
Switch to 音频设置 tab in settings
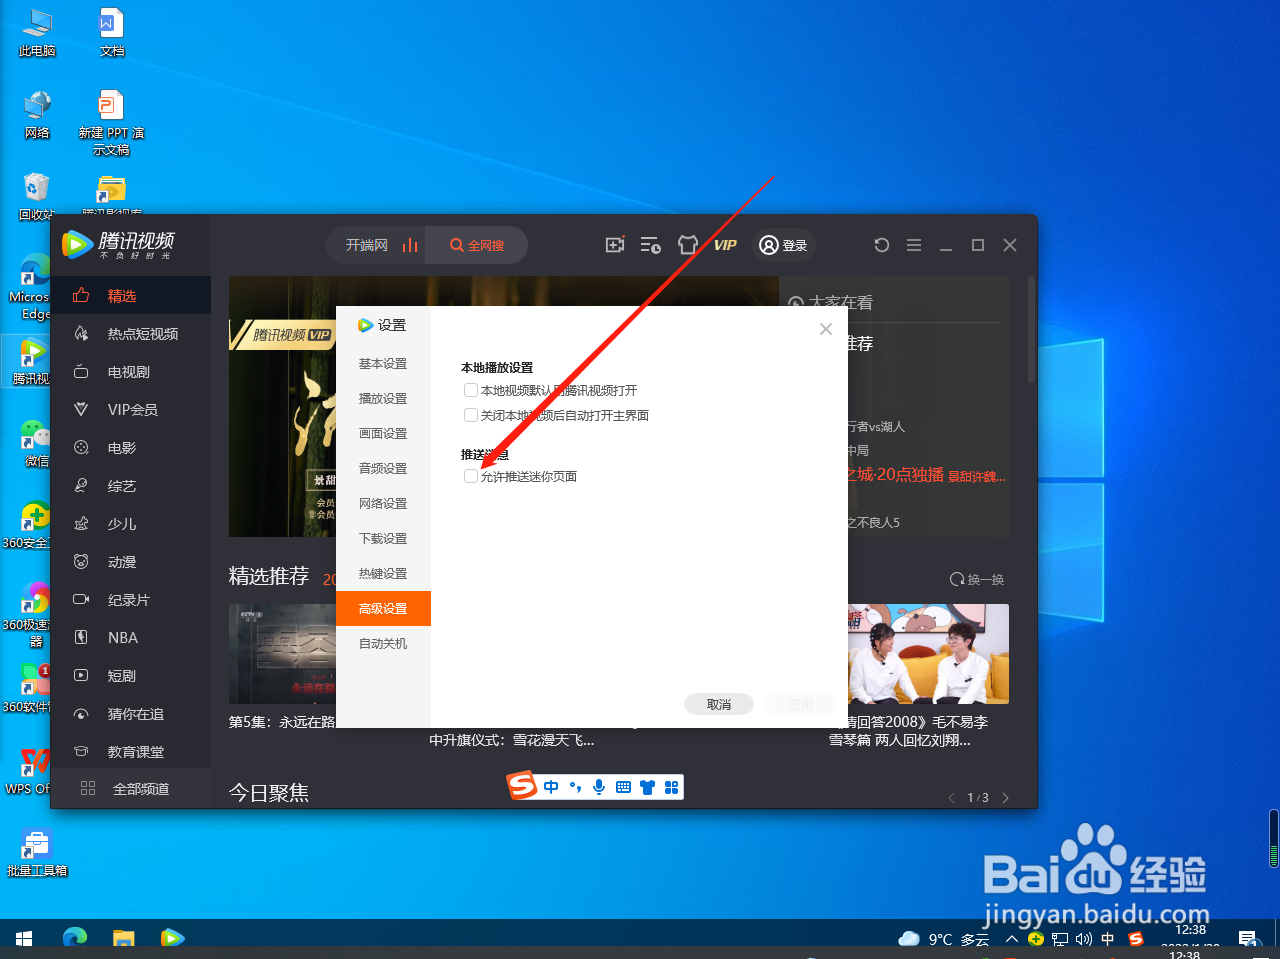pyautogui.click(x=383, y=468)
